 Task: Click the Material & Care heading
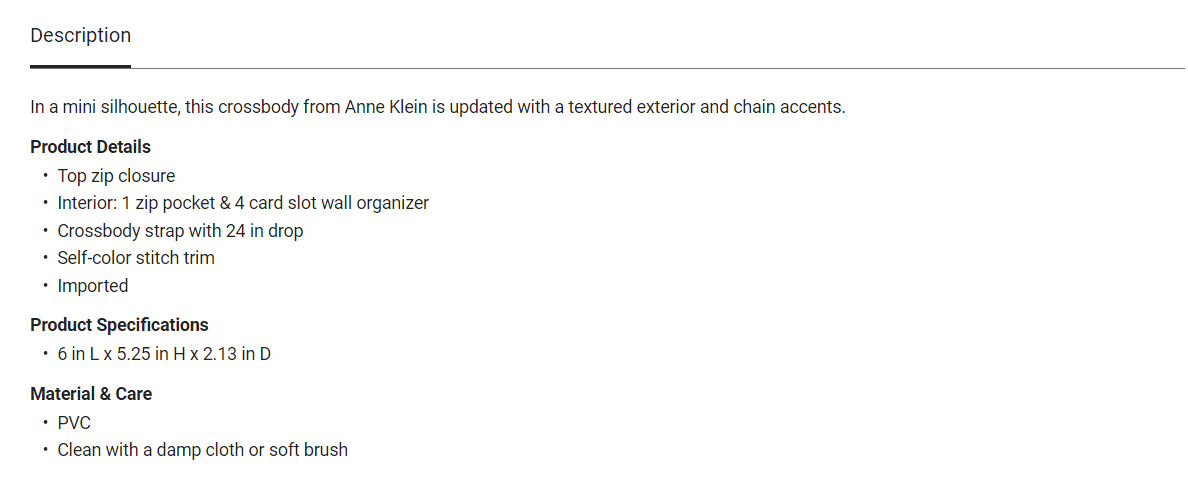tap(91, 394)
